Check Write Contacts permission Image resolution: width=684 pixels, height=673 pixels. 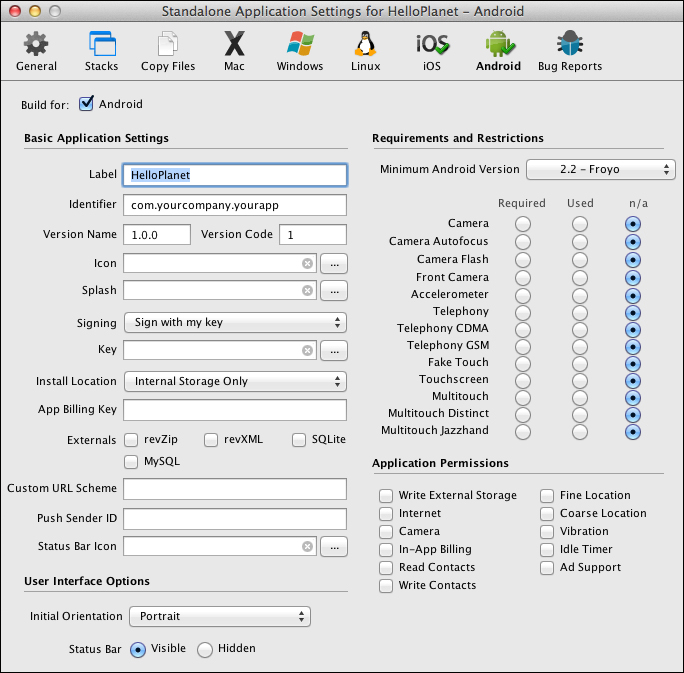point(386,585)
